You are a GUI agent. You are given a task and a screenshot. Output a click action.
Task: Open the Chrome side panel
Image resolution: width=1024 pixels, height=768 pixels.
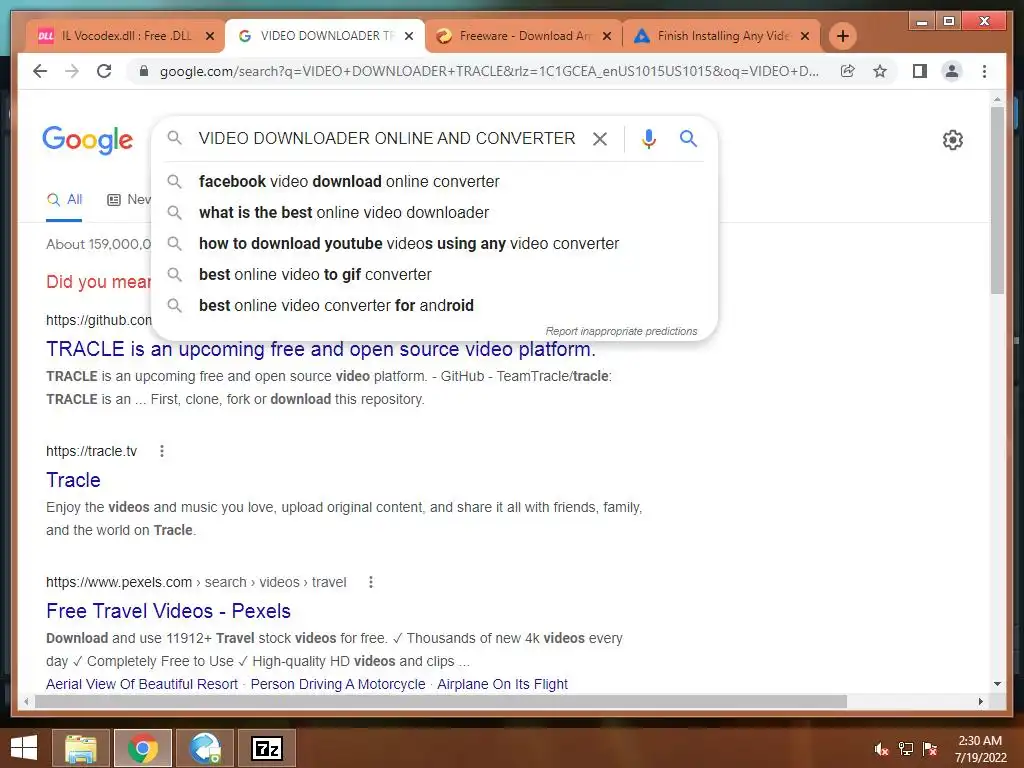920,71
